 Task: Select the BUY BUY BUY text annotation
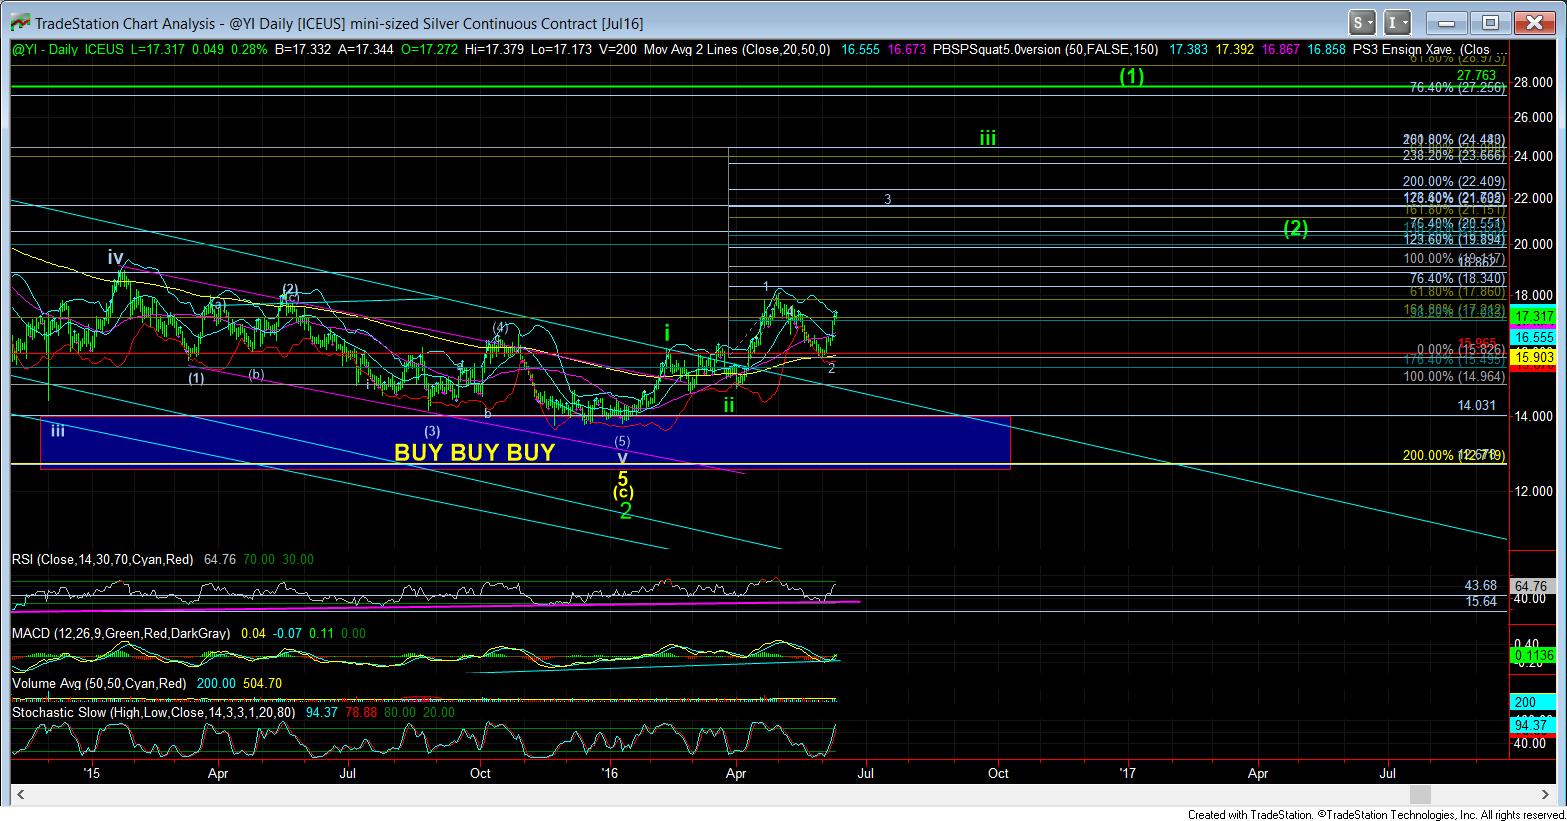[474, 452]
